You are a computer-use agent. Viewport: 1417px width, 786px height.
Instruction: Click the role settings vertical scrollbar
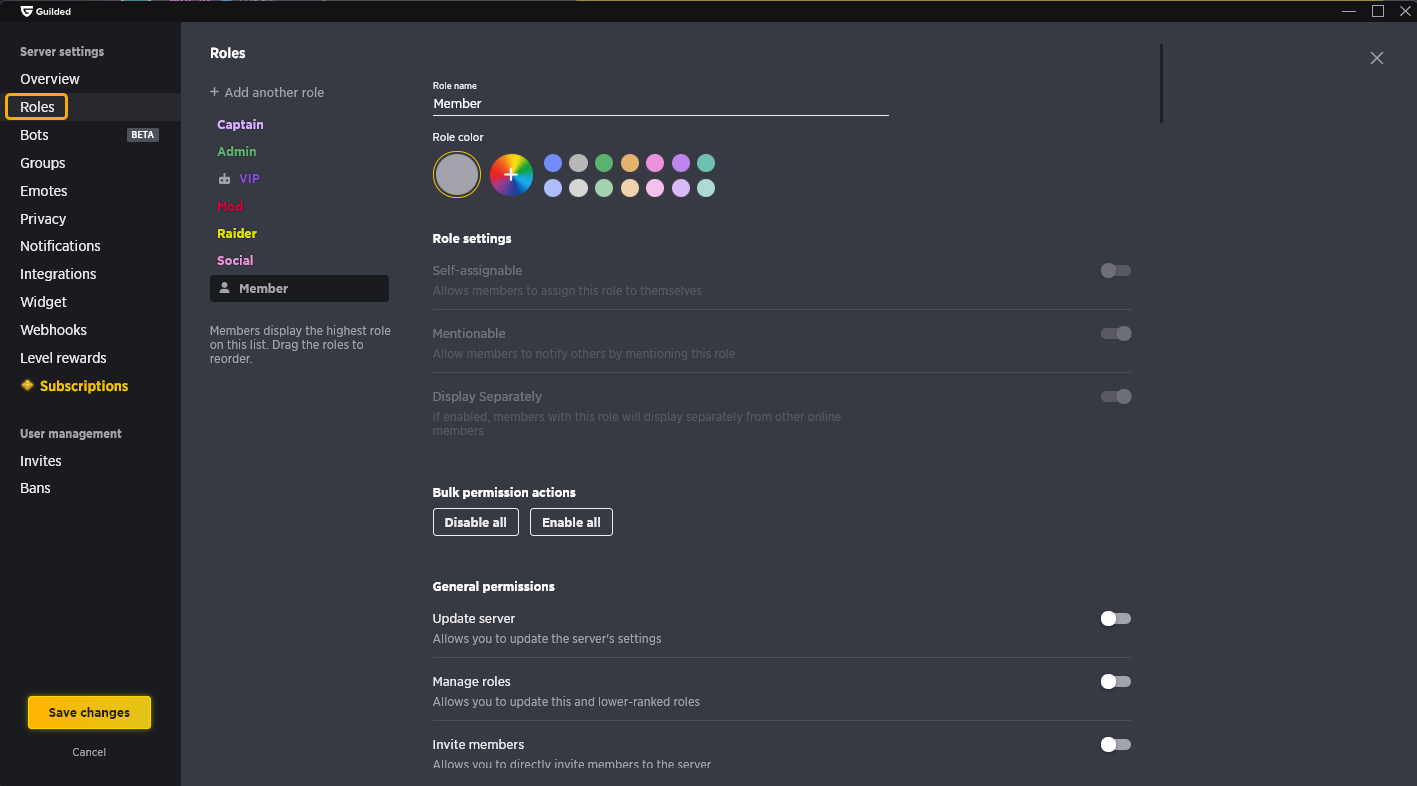pyautogui.click(x=1161, y=83)
